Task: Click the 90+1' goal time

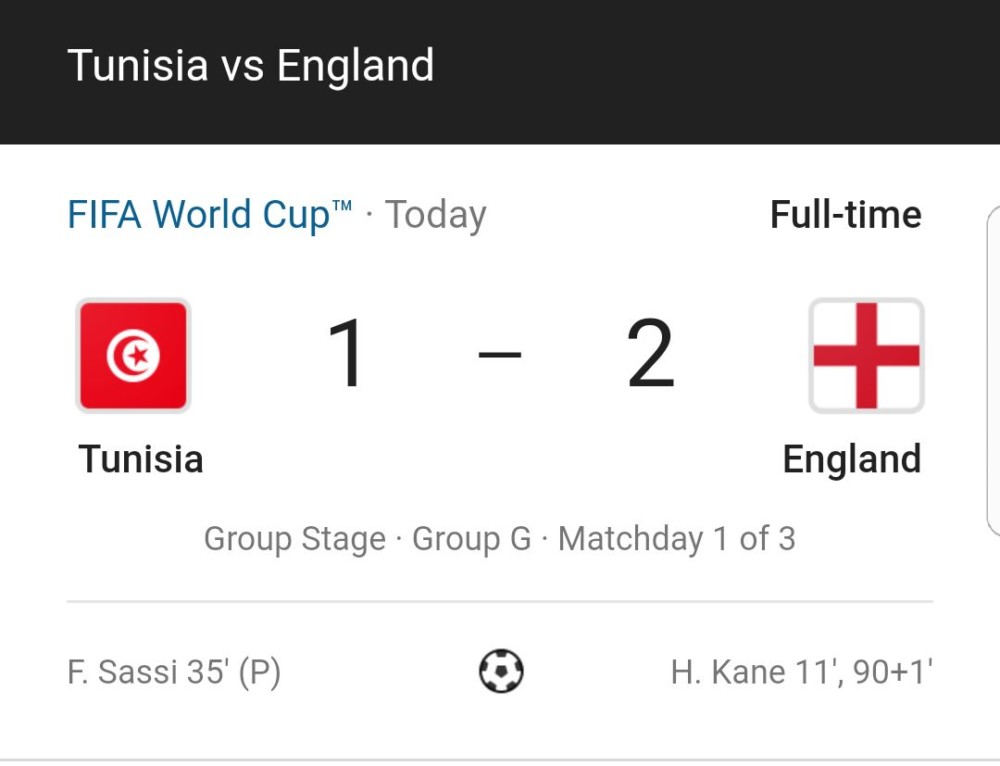Action: pyautogui.click(x=893, y=672)
